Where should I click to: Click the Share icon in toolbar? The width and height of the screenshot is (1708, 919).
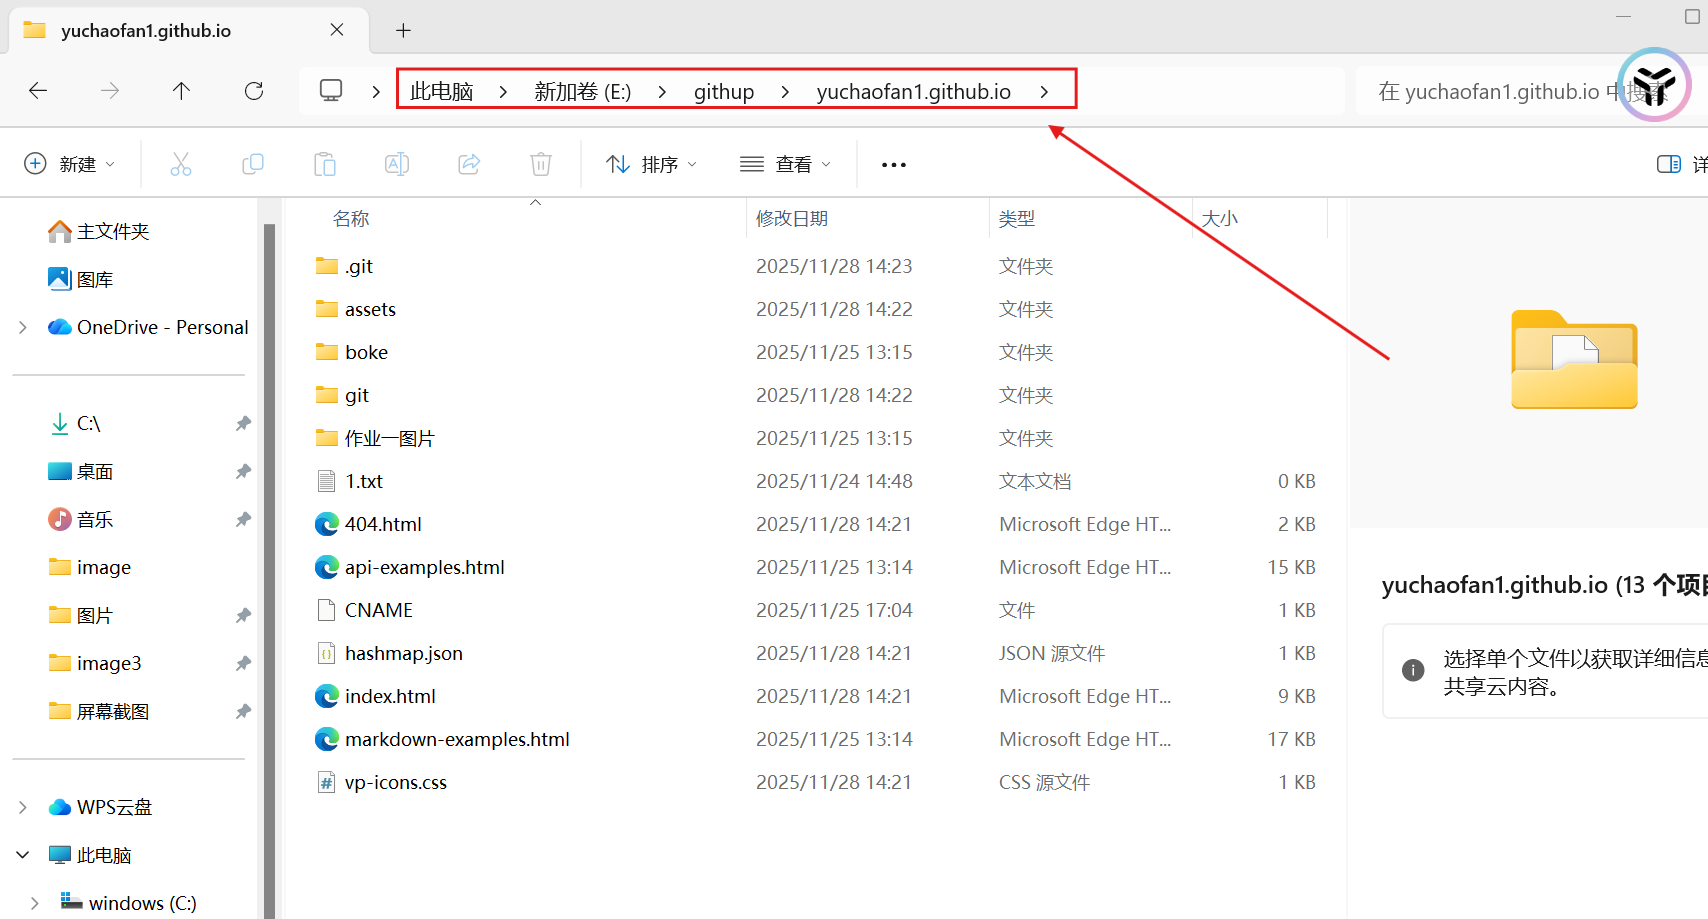pyautogui.click(x=469, y=164)
